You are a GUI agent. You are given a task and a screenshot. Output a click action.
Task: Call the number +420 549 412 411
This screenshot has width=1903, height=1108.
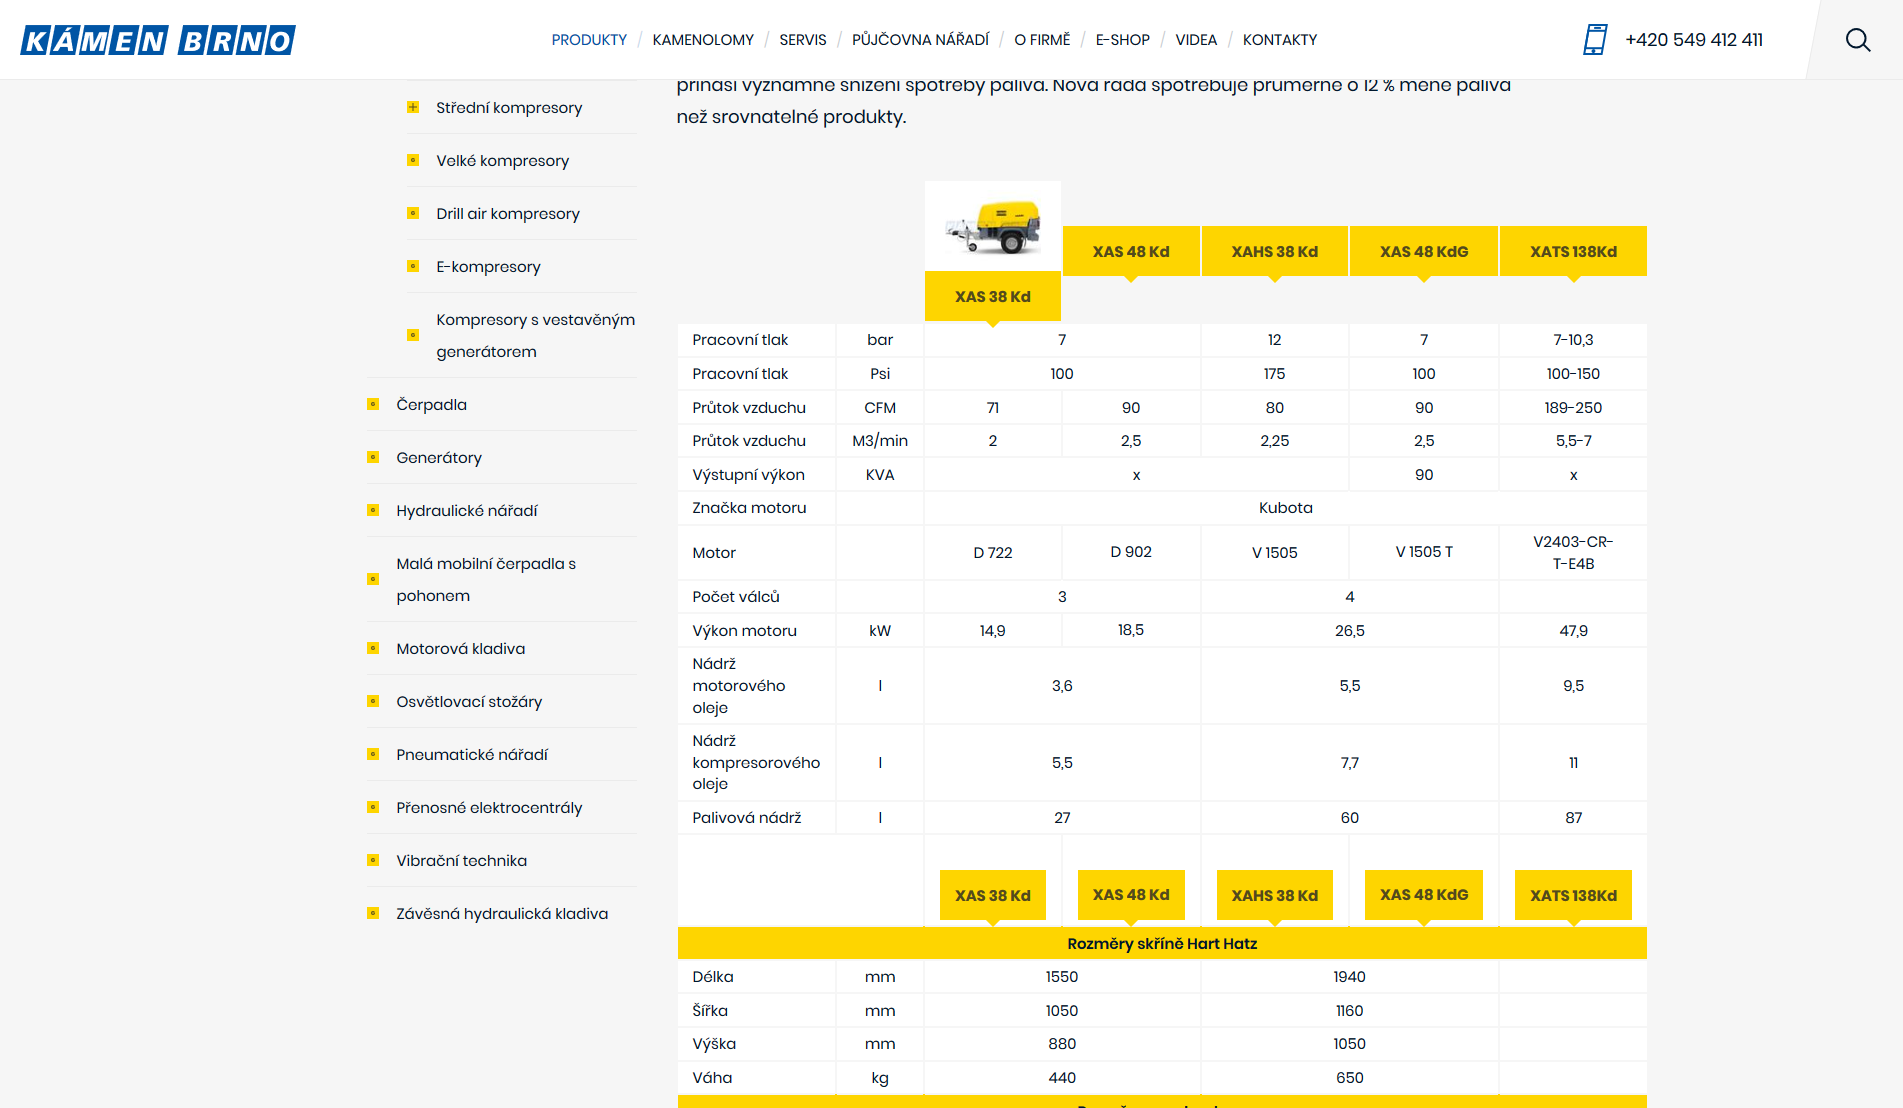coord(1694,40)
